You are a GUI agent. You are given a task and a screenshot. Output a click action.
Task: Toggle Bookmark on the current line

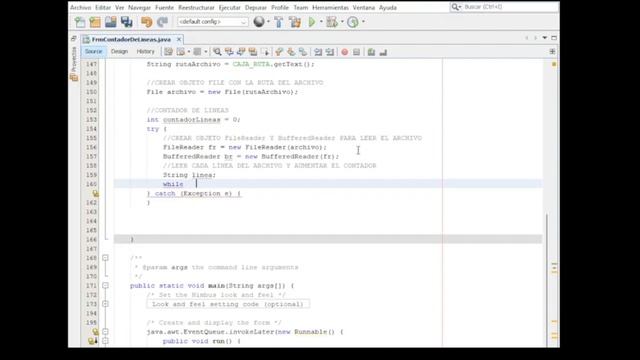click(303, 52)
